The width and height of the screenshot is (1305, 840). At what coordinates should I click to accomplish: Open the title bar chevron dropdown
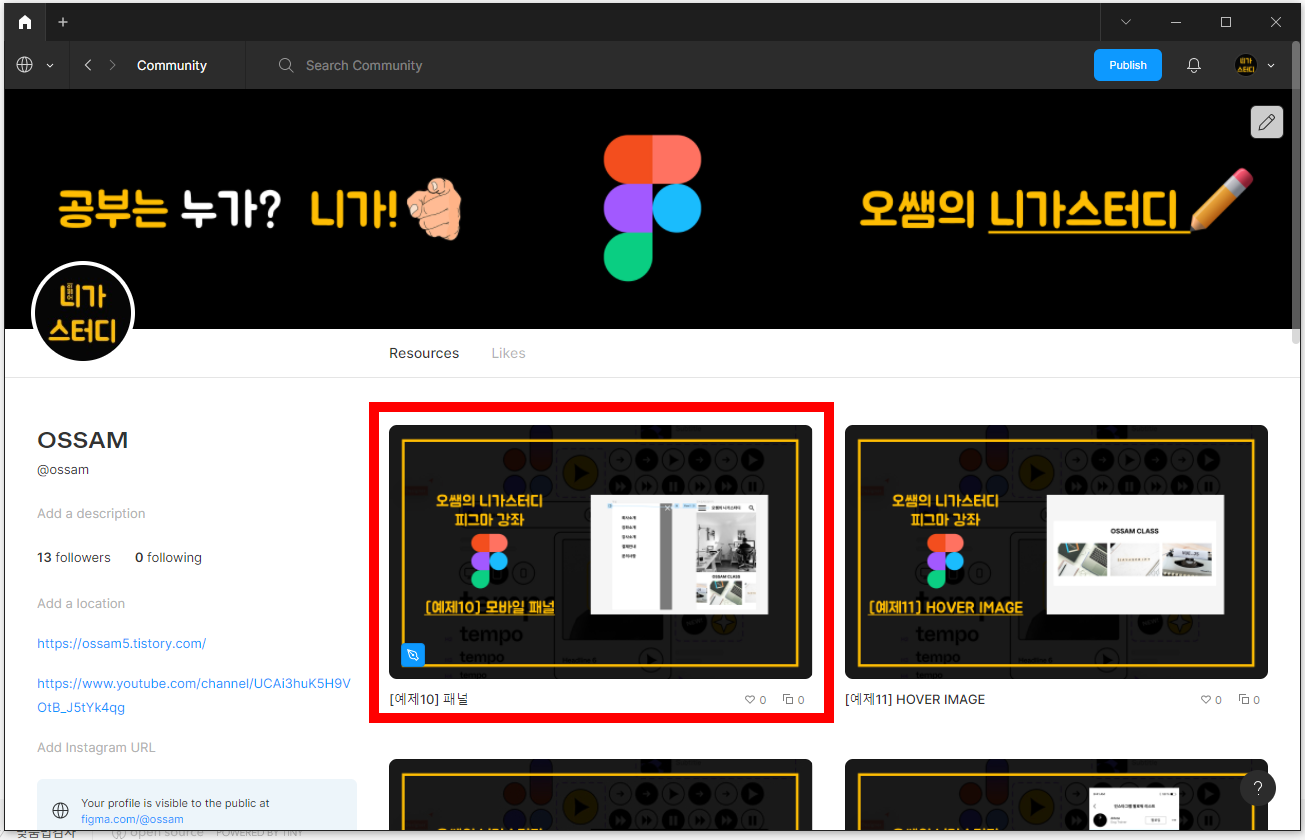point(1126,22)
